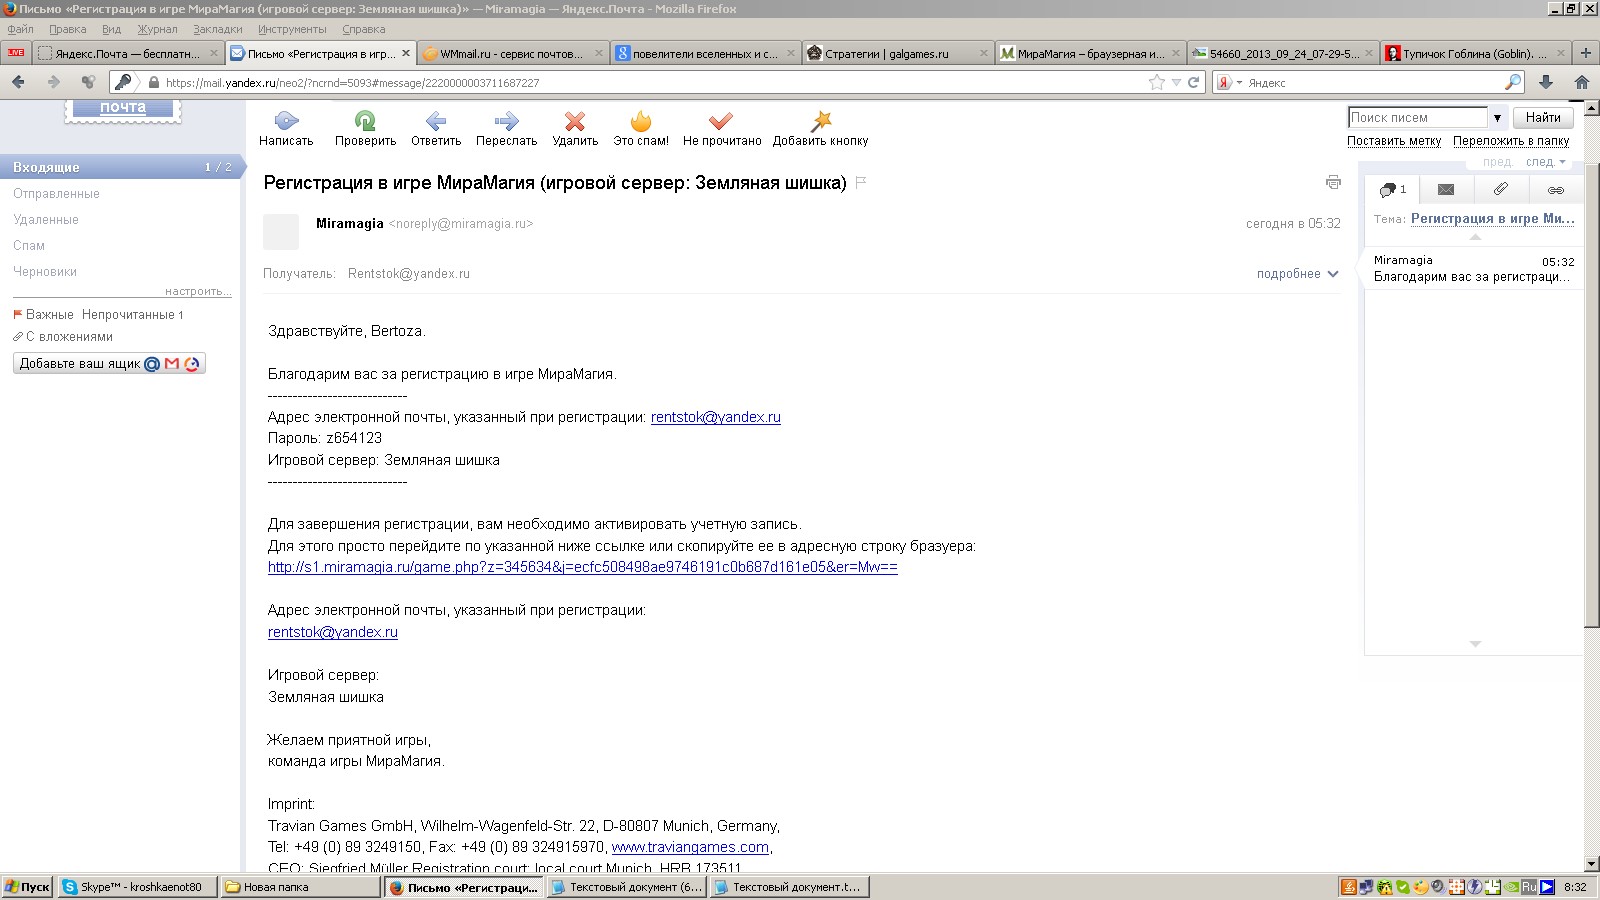Open the new tab plus button
1600x900 pixels.
point(1586,53)
